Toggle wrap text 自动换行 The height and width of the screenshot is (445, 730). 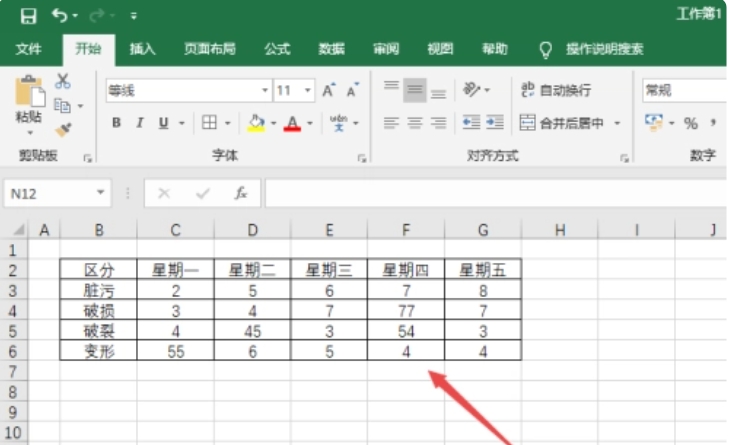pyautogui.click(x=556, y=90)
